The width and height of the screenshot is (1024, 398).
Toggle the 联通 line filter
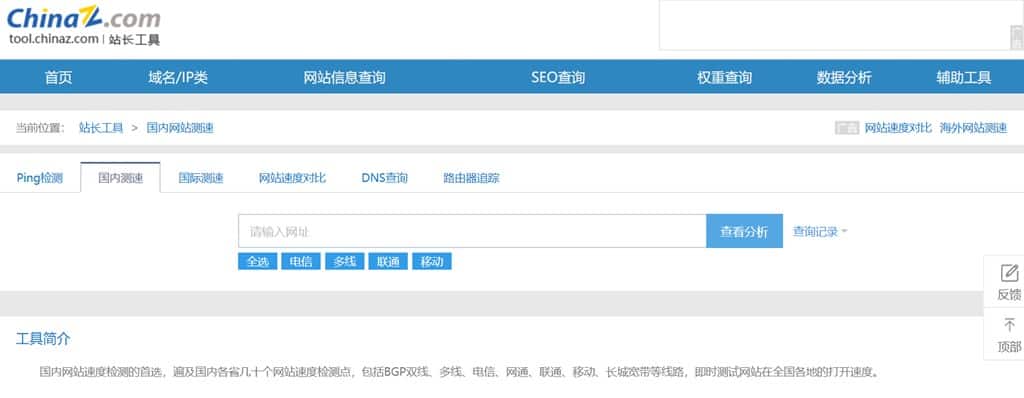[388, 261]
